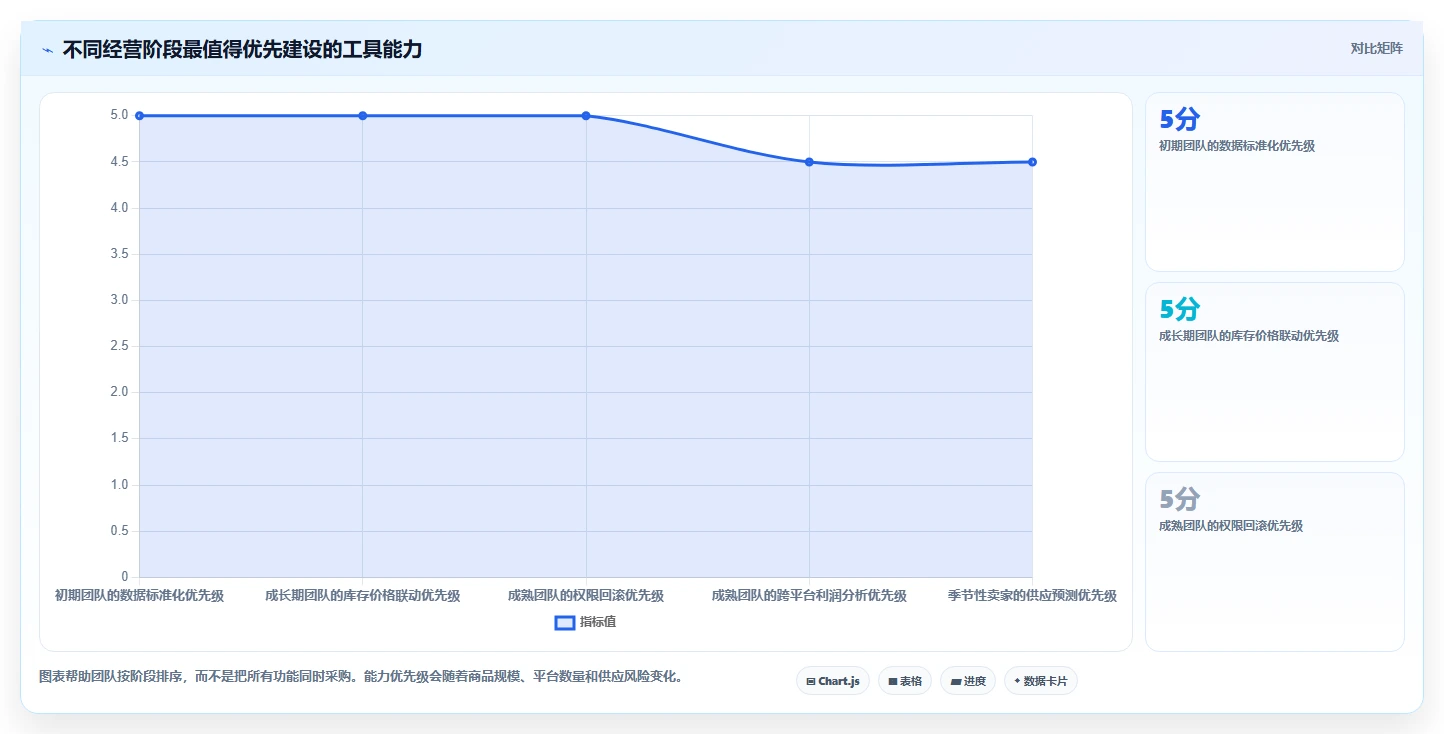Click the chart icon beside the panel title
The height and width of the screenshot is (734, 1444).
coord(47,50)
